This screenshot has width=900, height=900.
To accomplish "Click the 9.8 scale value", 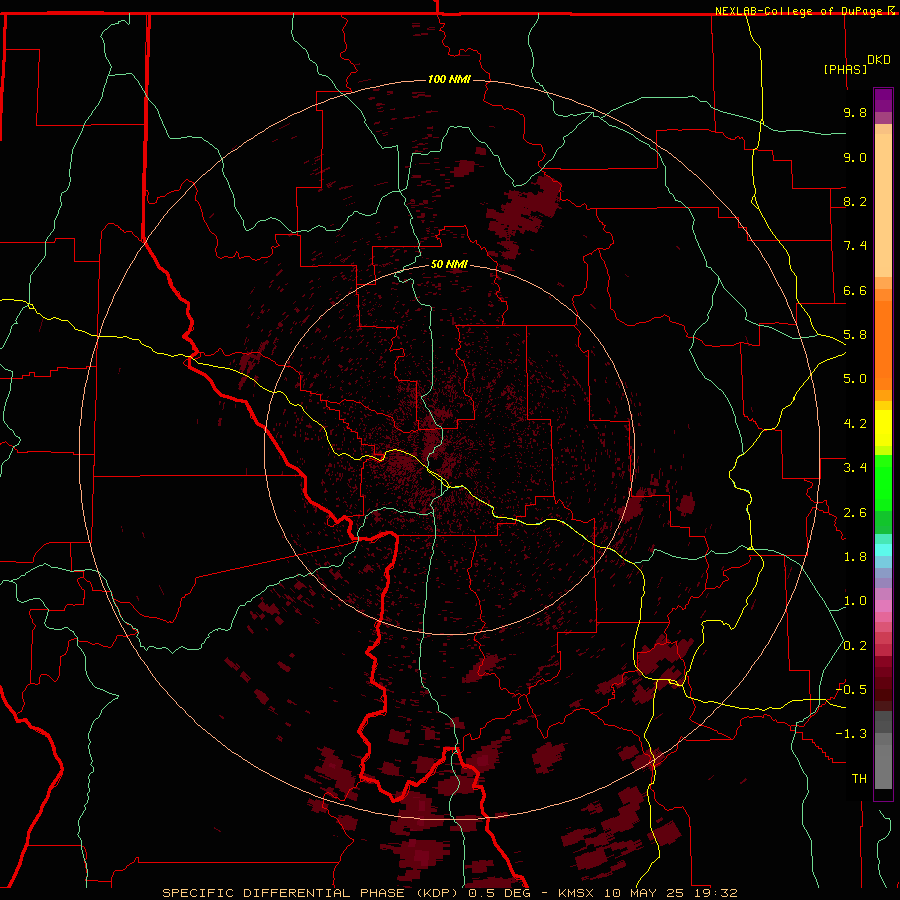I will tap(855, 112).
